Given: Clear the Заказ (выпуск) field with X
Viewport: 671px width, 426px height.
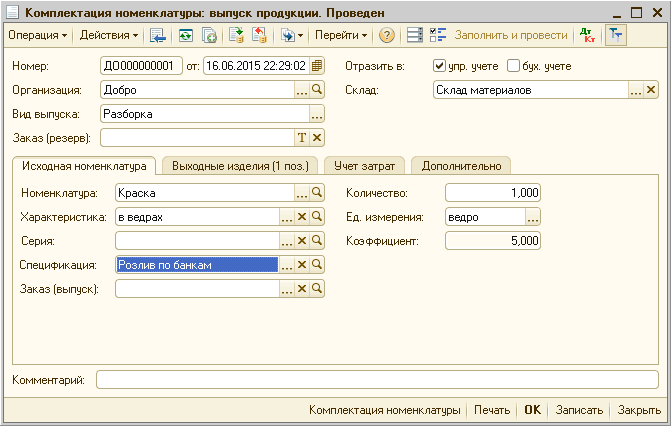Looking at the screenshot, I should click(302, 289).
